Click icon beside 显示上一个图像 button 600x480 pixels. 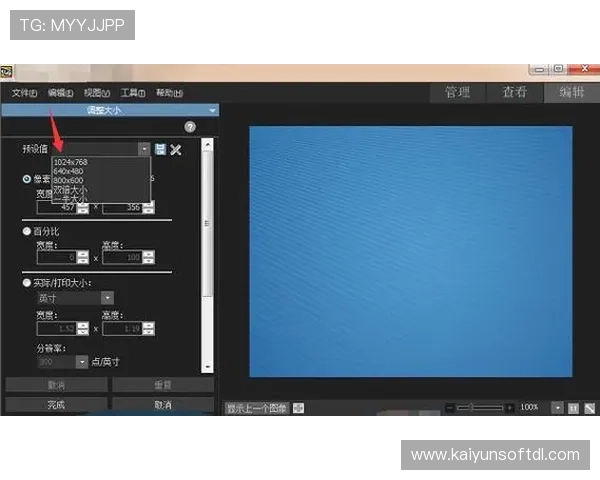(298, 408)
